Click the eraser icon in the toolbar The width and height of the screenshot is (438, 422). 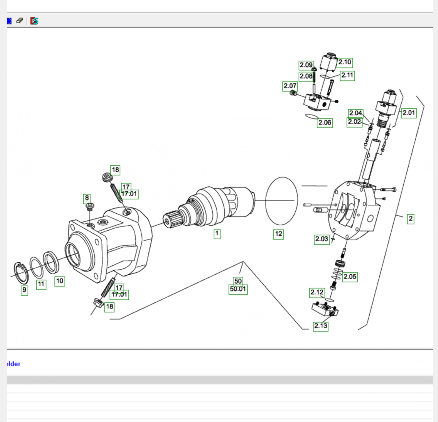coord(20,21)
